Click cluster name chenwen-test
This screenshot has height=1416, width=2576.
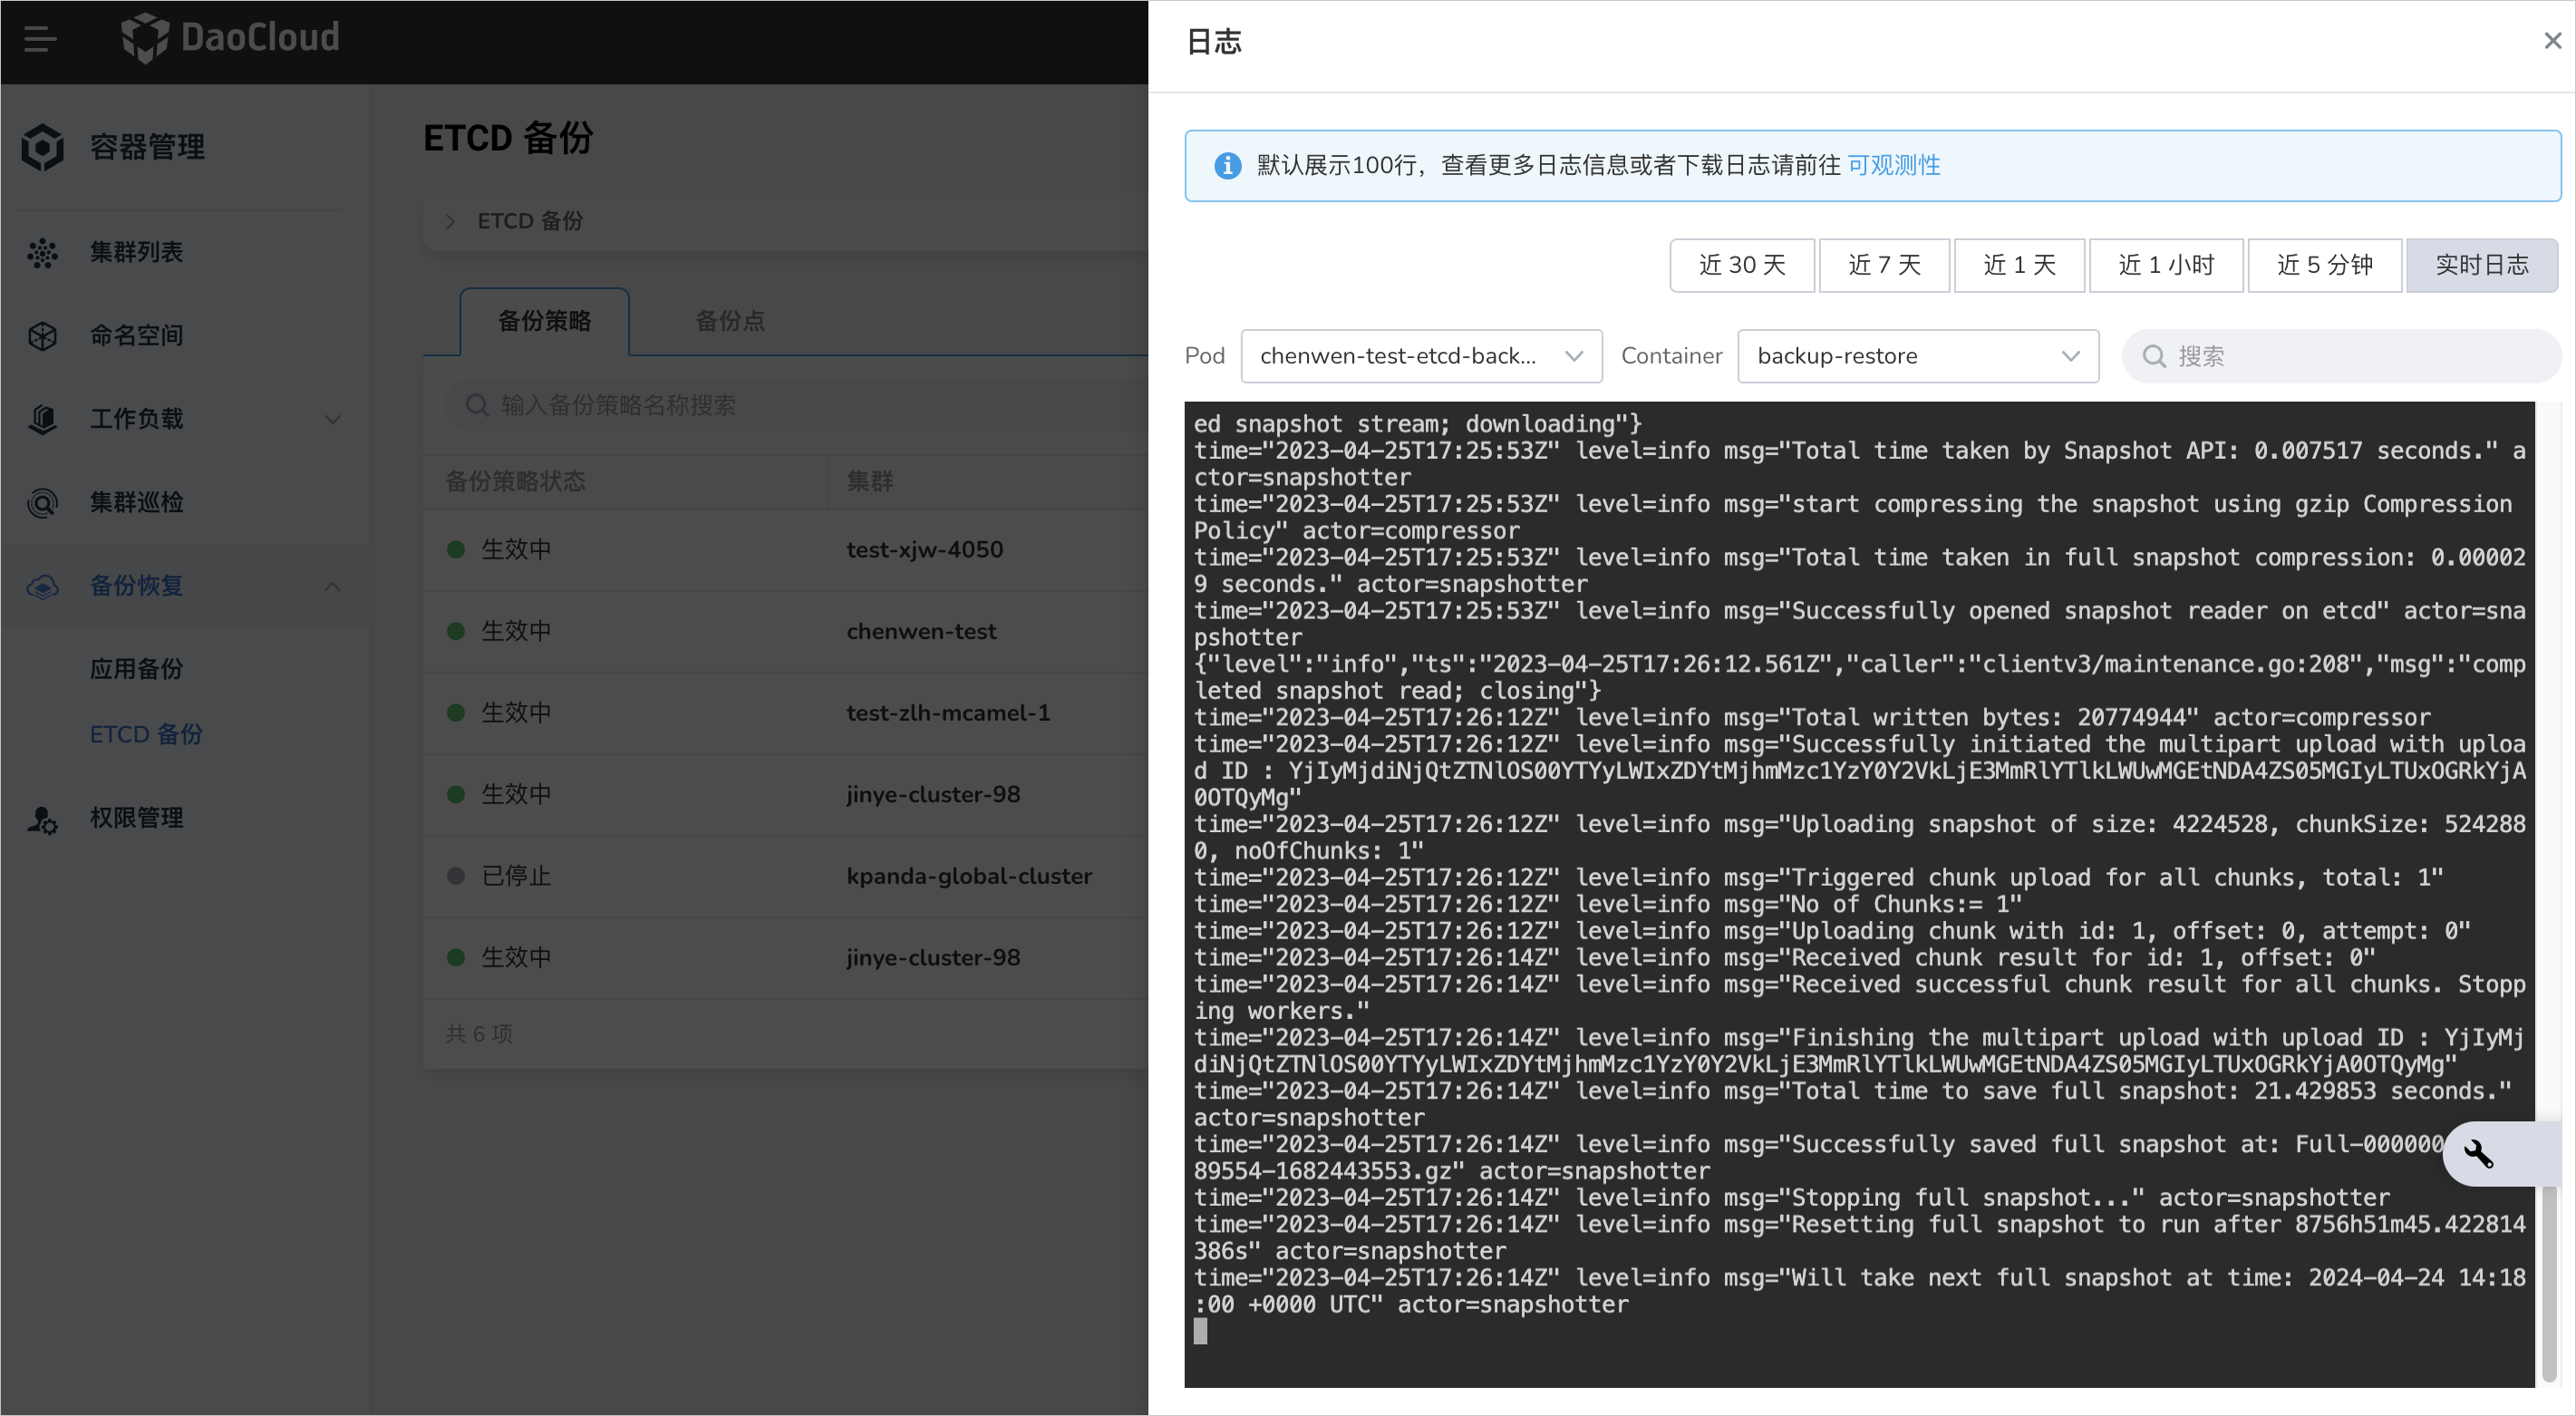point(921,632)
